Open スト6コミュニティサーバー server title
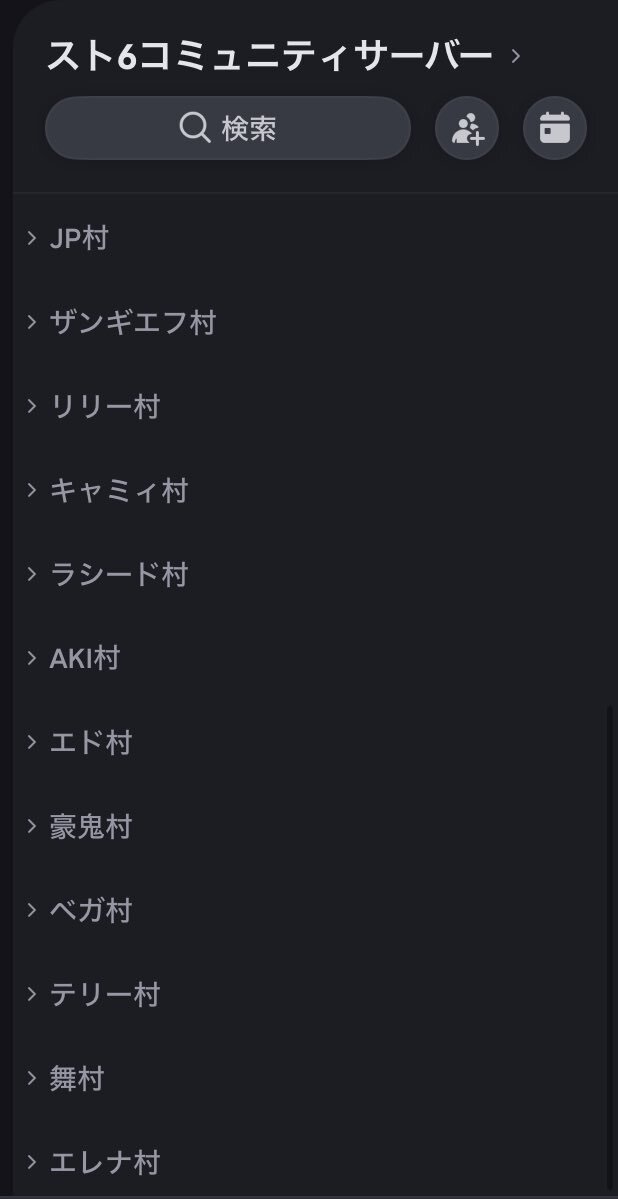 269,56
